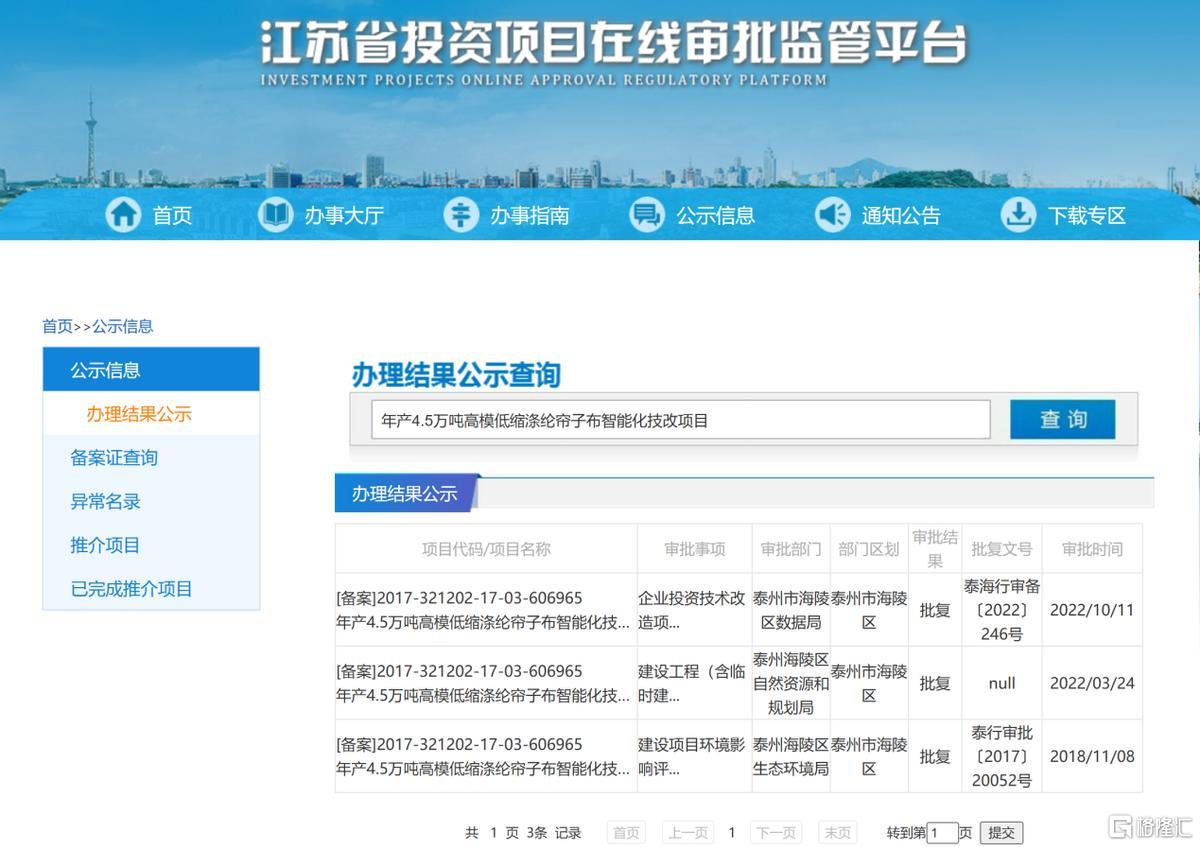
Task: Click the 审批结果 column header
Action: click(935, 549)
